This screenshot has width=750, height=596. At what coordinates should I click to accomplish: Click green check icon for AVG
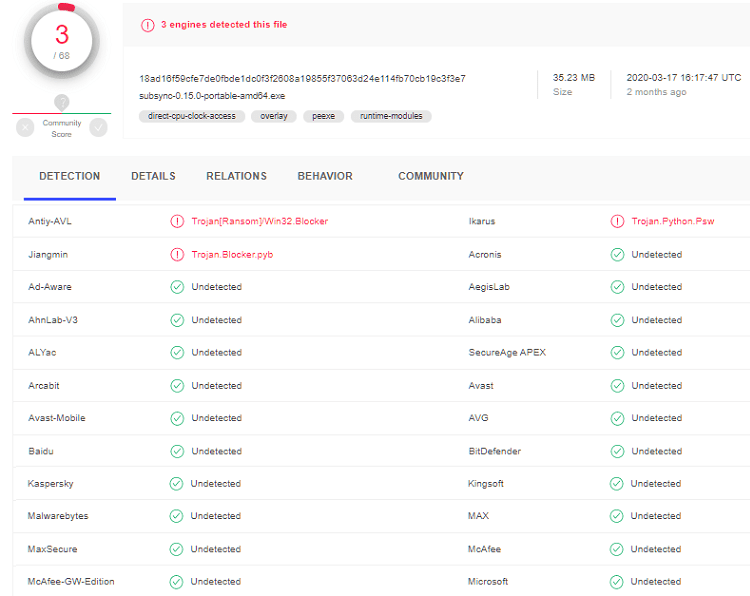coord(617,418)
